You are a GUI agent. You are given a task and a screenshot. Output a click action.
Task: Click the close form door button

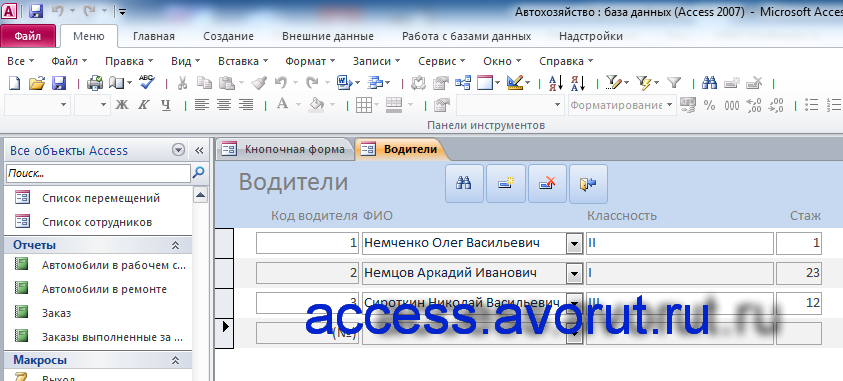coord(588,184)
